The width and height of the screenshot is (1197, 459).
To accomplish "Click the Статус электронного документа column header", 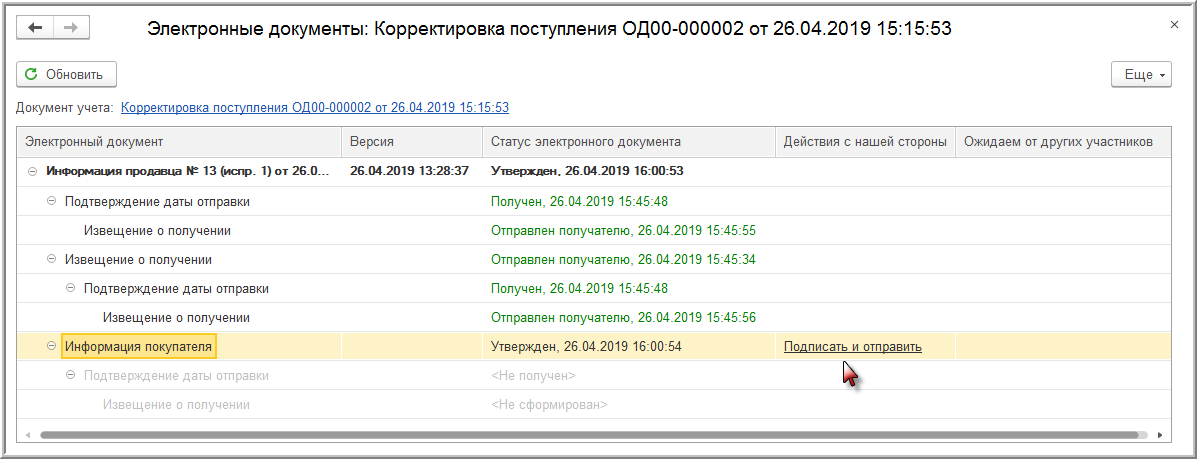I will (x=585, y=142).
